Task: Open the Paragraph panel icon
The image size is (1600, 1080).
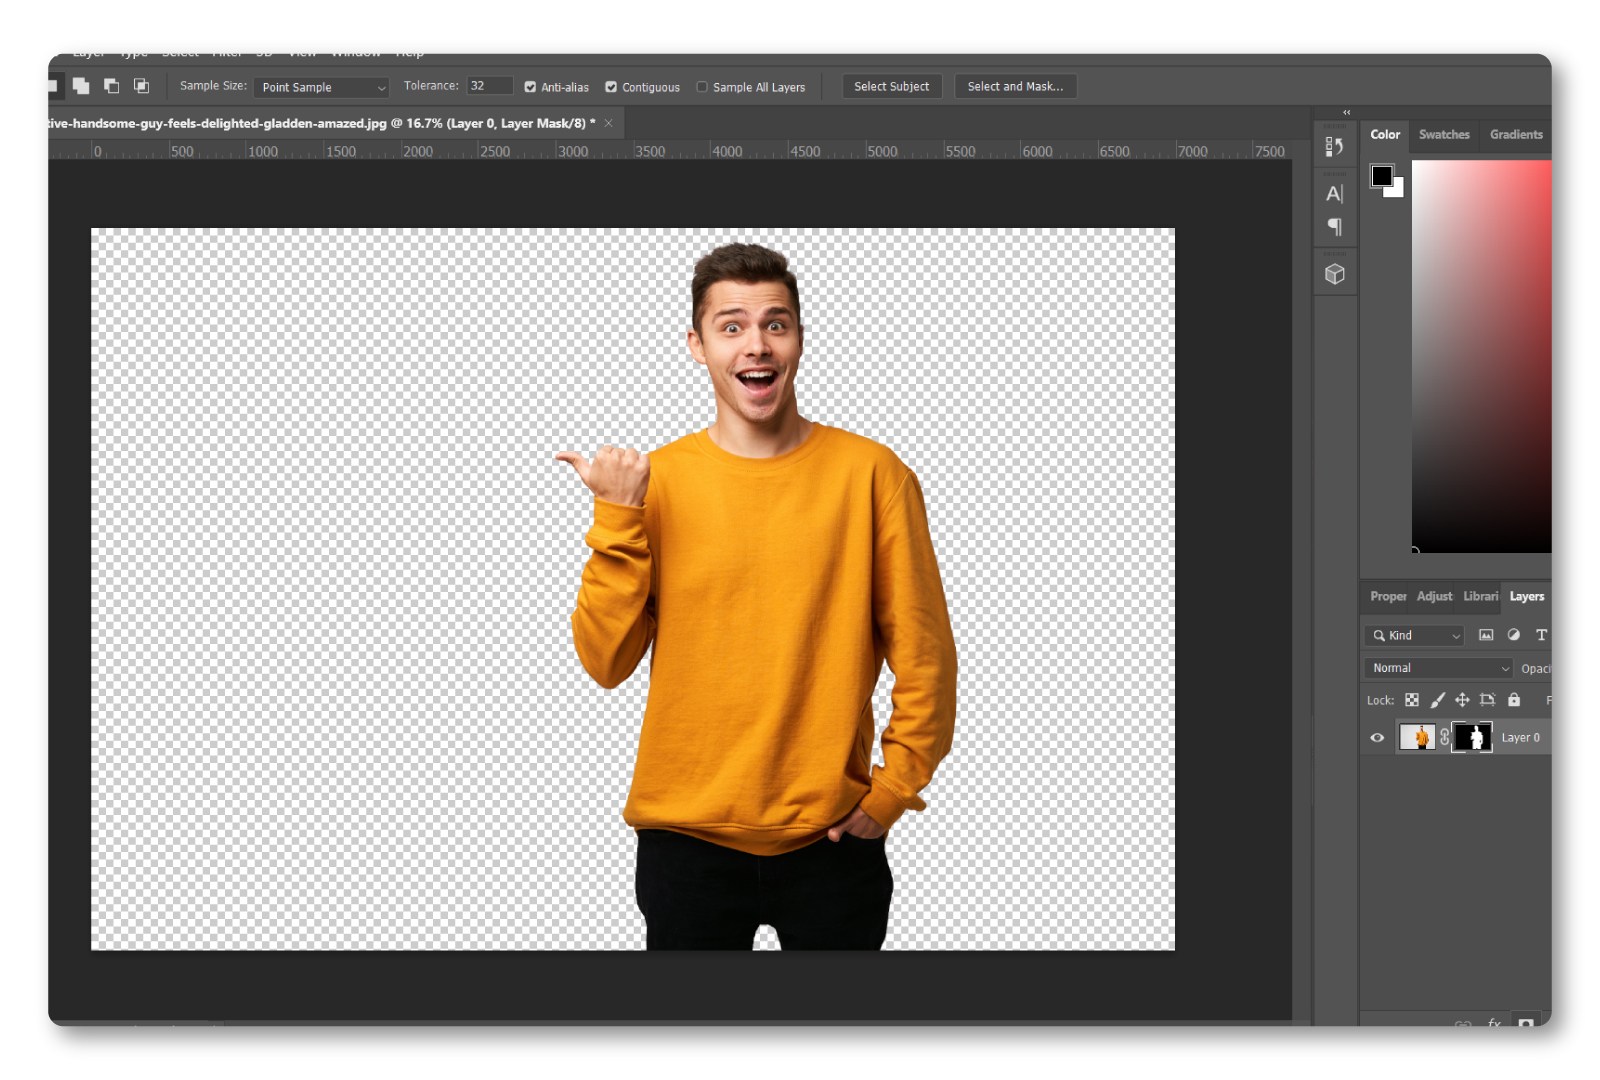Action: 1334,227
